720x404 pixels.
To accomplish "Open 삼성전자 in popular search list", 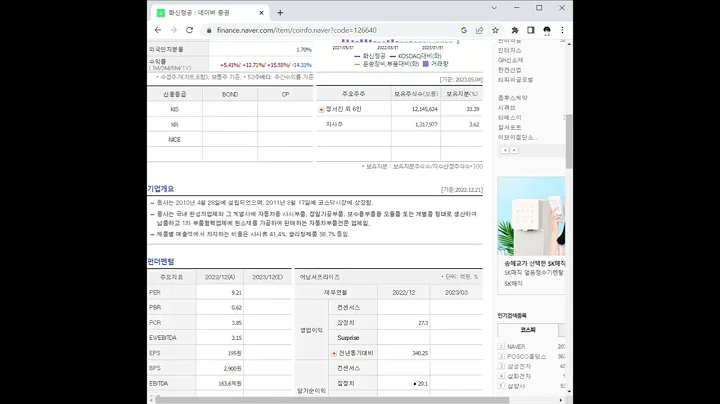I will 519,366.
